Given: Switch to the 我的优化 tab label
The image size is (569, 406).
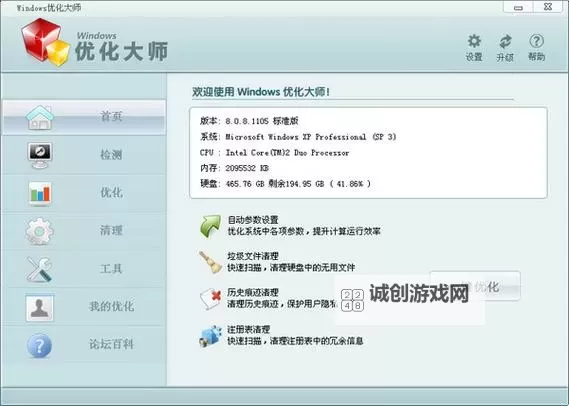Looking at the screenshot, I should coord(111,307).
